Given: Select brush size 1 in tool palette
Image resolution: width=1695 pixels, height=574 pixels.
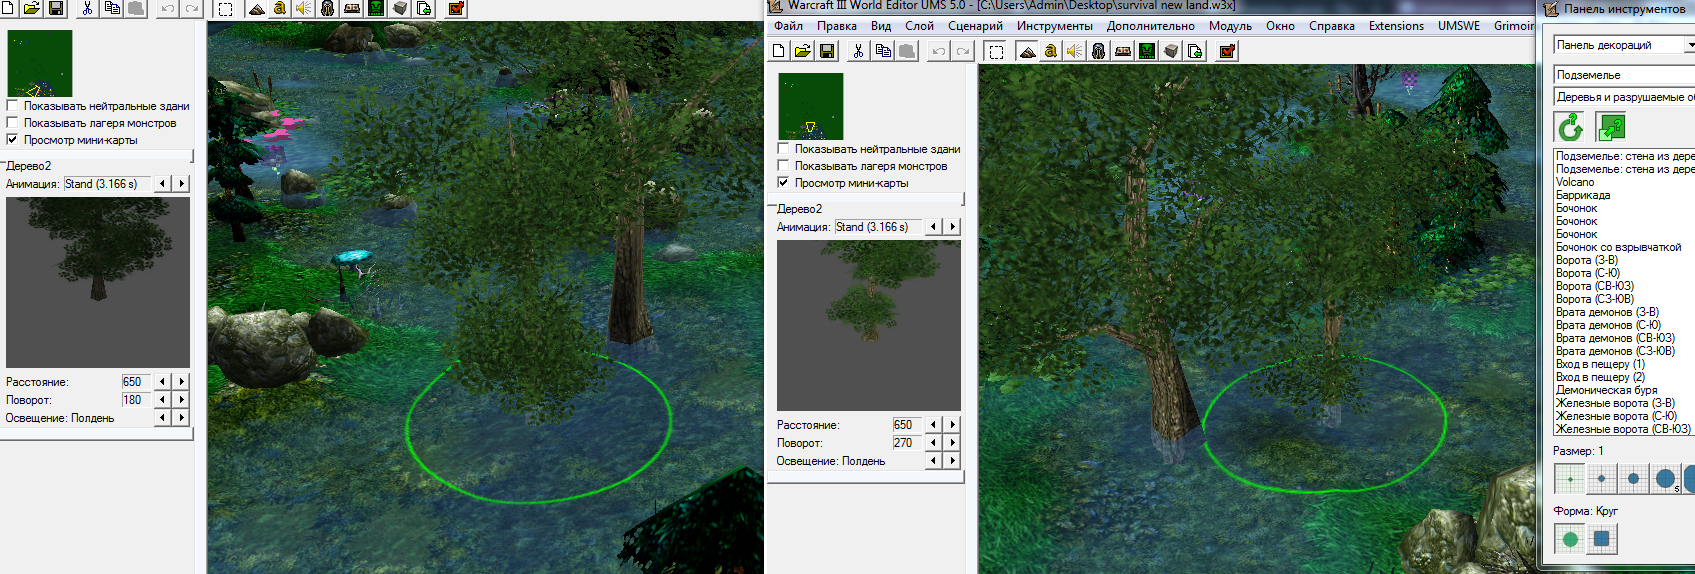Looking at the screenshot, I should click(x=1570, y=479).
